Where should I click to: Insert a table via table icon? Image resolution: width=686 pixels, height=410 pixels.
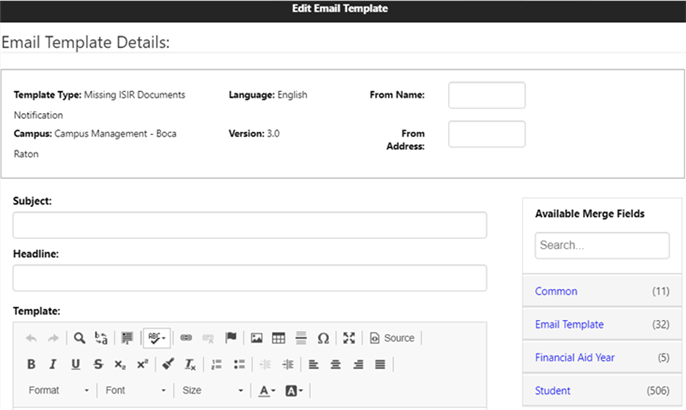(x=278, y=338)
